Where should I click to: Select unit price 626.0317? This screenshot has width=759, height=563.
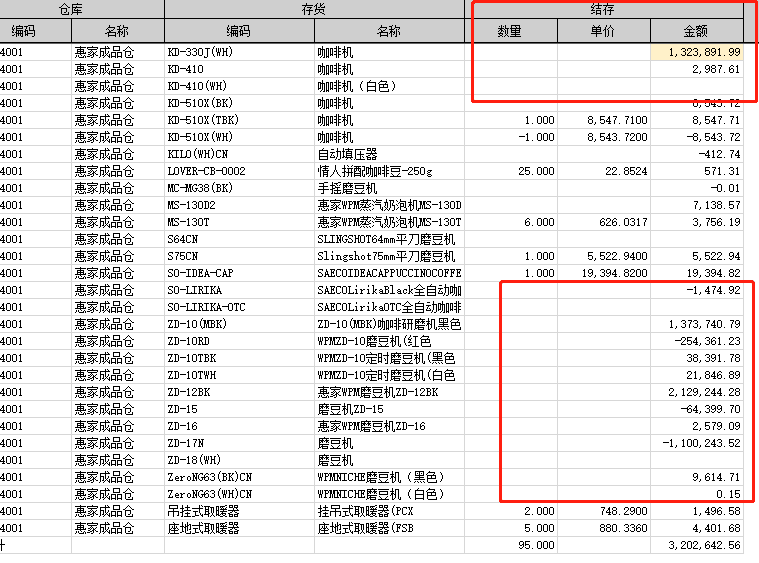(x=604, y=222)
